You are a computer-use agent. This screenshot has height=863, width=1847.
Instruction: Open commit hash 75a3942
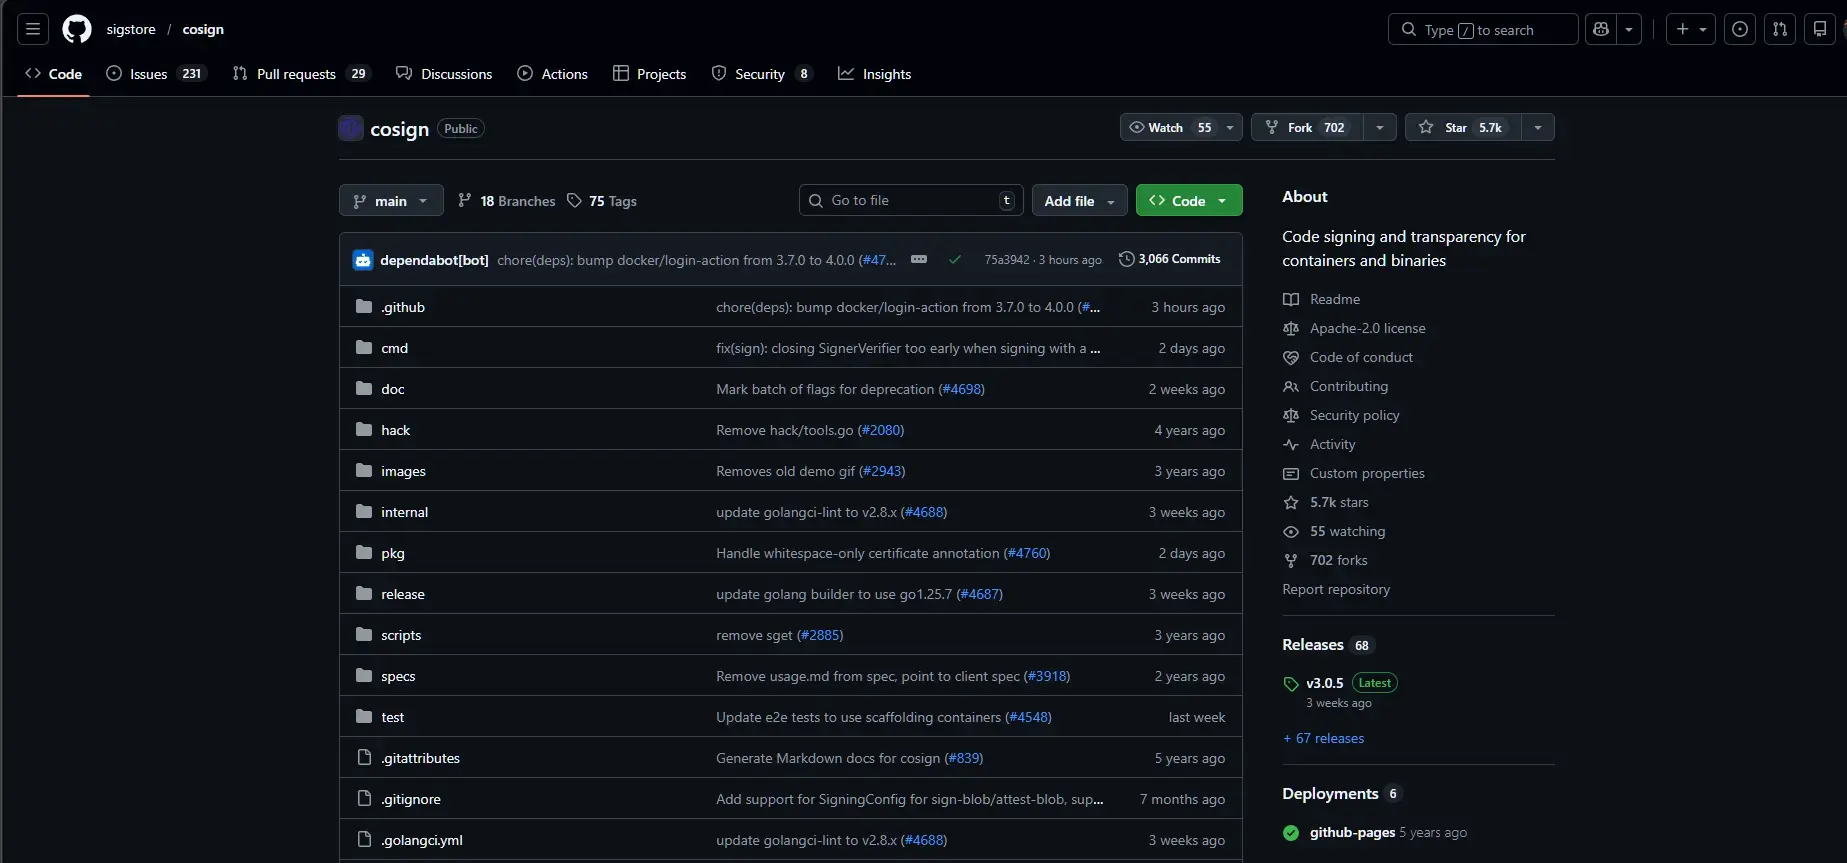[1007, 260]
